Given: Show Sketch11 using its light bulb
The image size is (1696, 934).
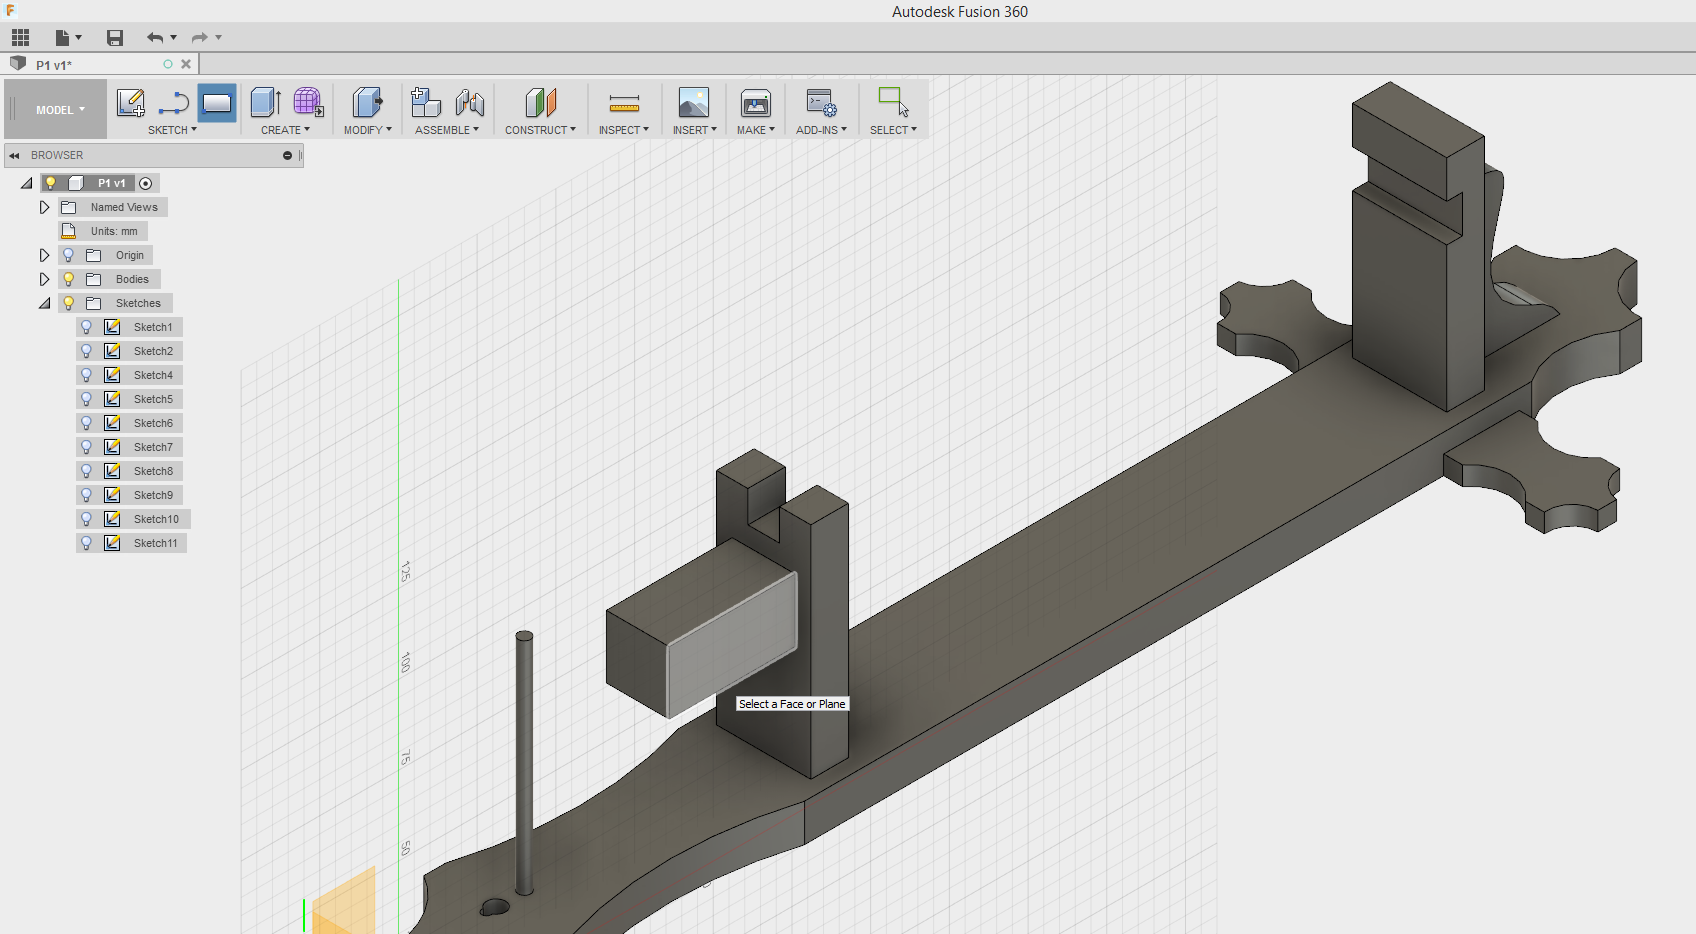Looking at the screenshot, I should click(86, 543).
